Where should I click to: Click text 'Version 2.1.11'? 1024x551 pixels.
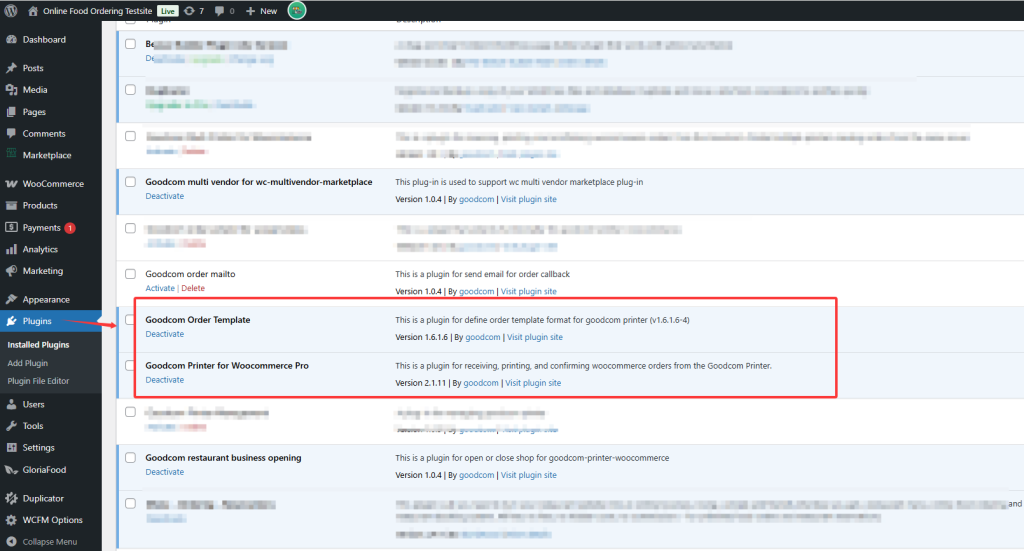[x=421, y=383]
